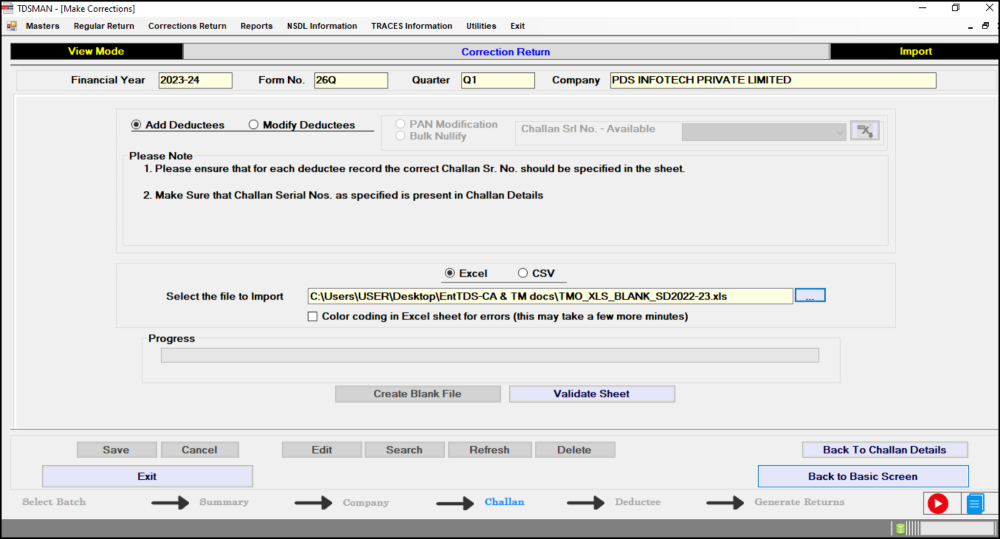Click the Save button

(117, 450)
